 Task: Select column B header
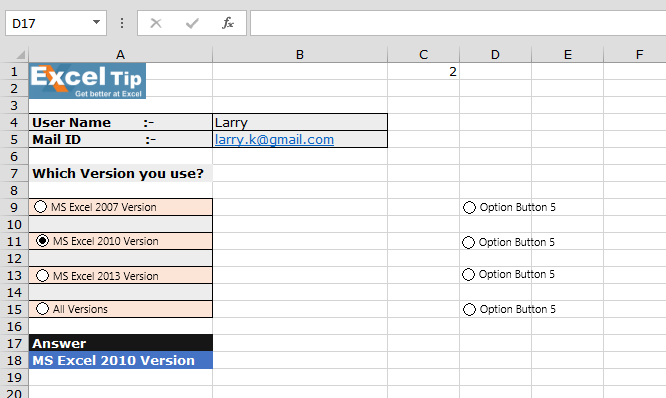pos(300,54)
